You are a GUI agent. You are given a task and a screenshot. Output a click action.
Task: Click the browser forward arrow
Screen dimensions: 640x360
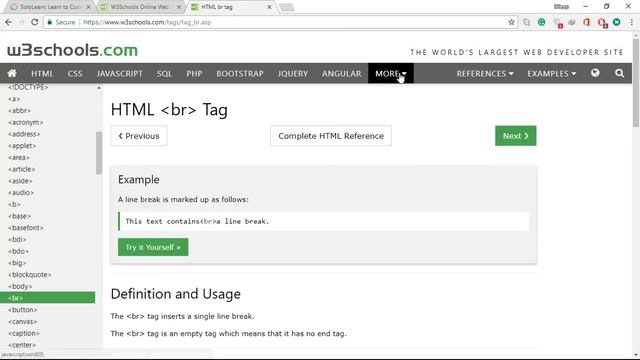click(x=22, y=22)
